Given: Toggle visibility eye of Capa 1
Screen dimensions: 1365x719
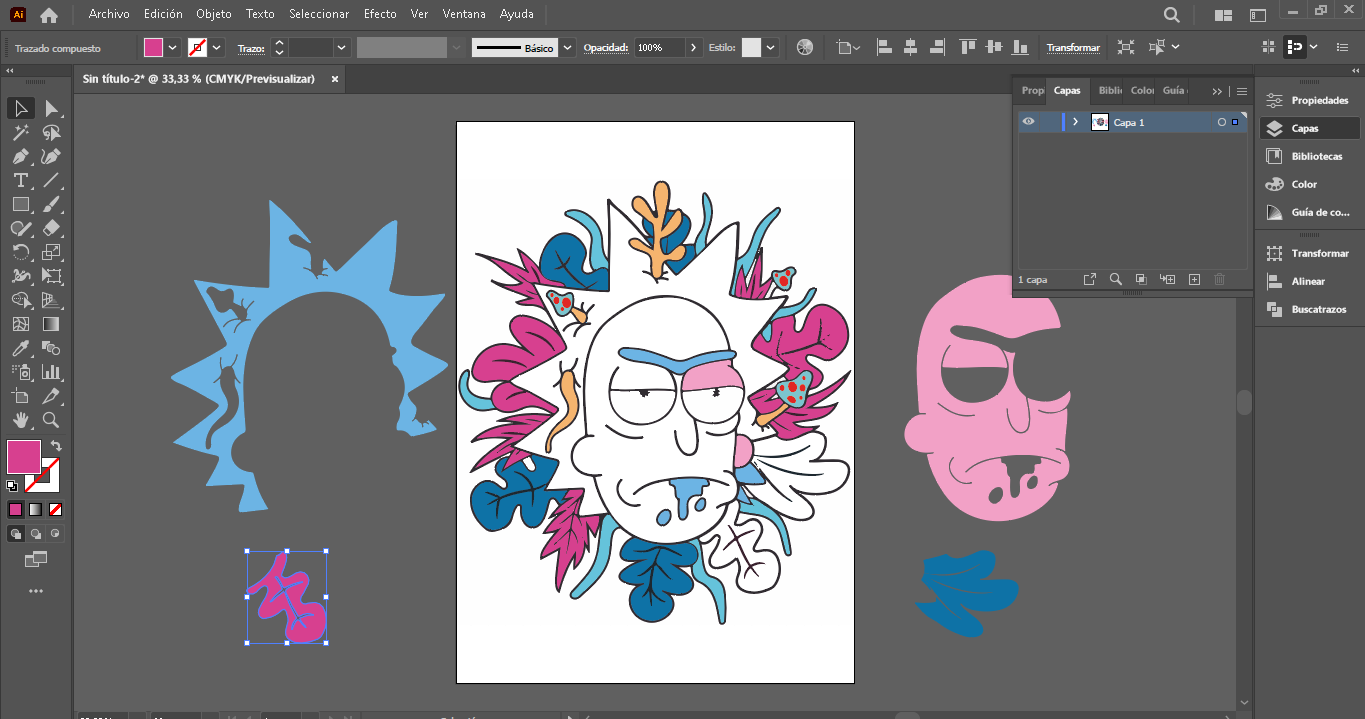Looking at the screenshot, I should click(x=1029, y=122).
